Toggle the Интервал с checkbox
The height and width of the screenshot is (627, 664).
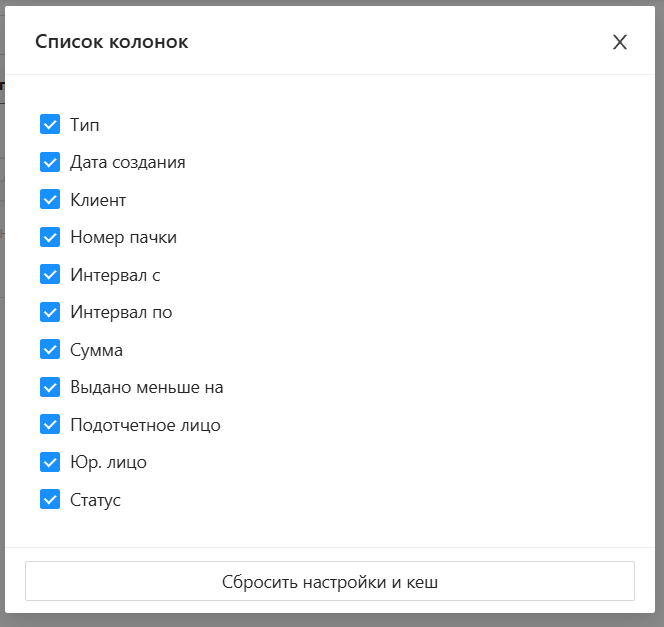(50, 274)
